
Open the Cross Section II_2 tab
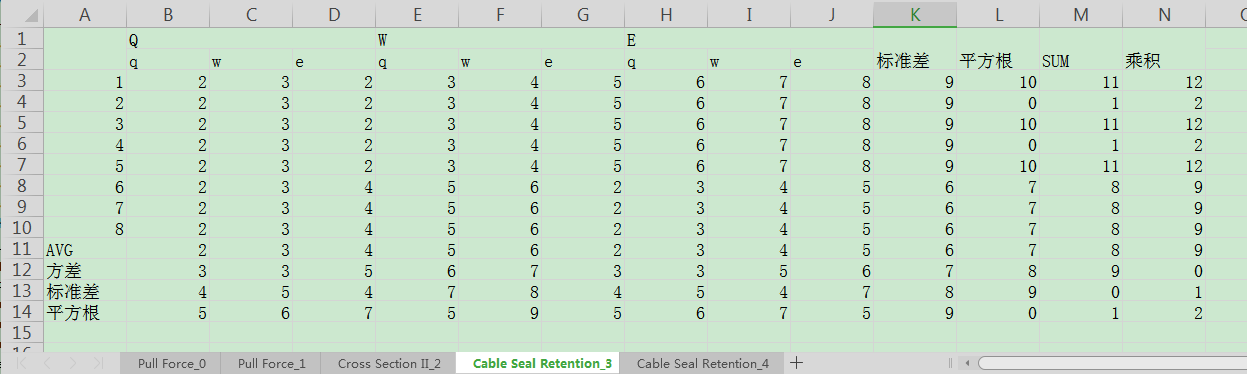pyautogui.click(x=389, y=363)
